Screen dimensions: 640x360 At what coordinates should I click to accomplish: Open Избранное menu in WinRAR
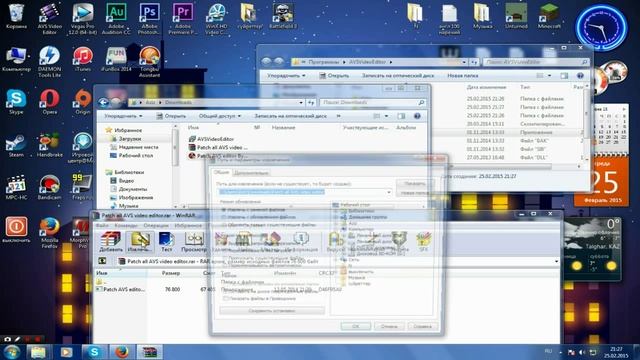click(188, 225)
